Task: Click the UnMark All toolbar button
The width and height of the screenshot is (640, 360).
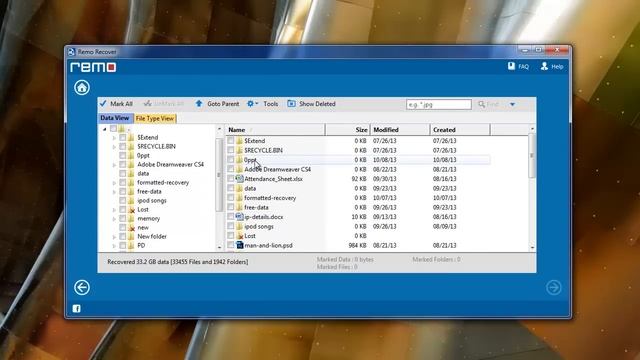Action: coord(164,104)
